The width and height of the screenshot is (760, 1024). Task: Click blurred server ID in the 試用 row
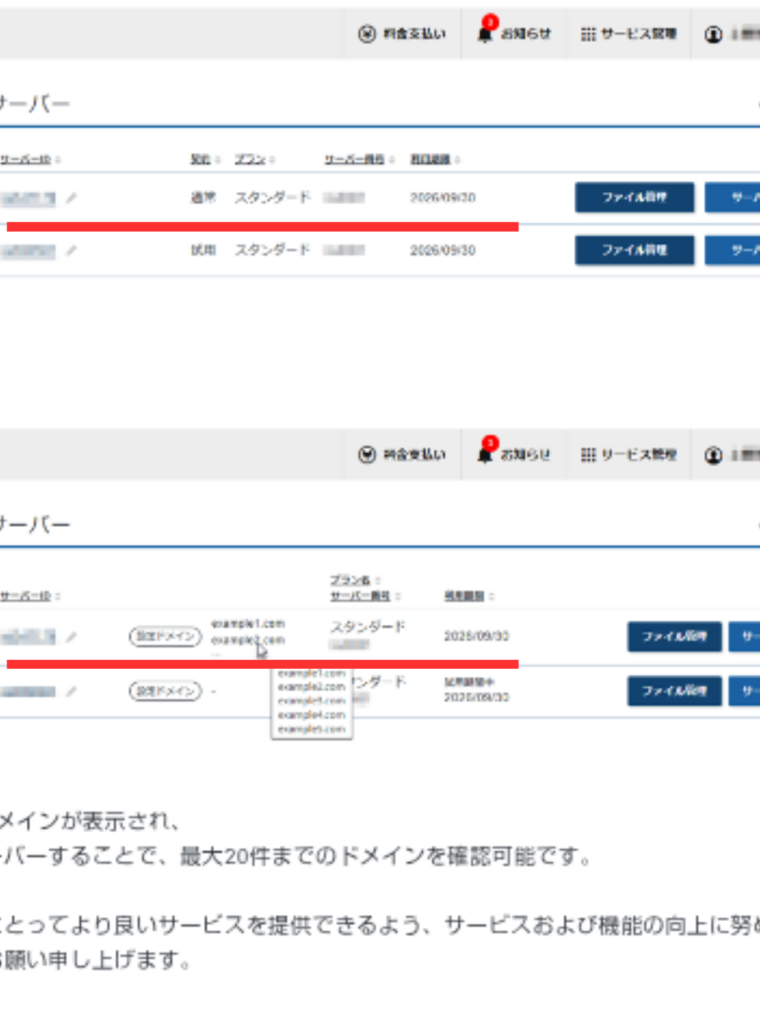tap(28, 250)
